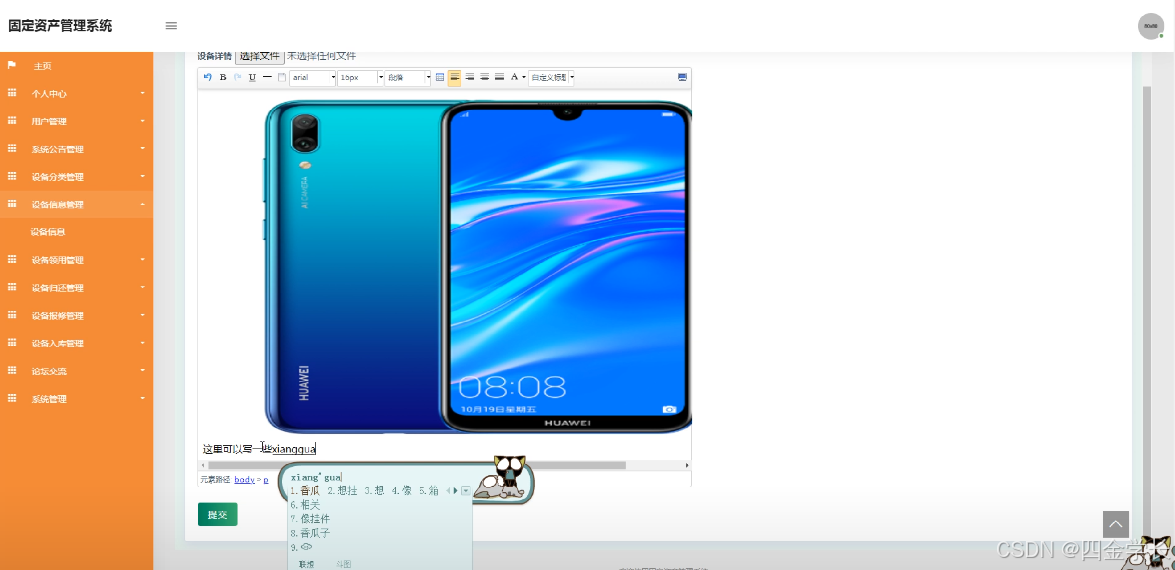Image resolution: width=1175 pixels, height=570 pixels.
Task: Click the font color A icon
Action: 515,77
